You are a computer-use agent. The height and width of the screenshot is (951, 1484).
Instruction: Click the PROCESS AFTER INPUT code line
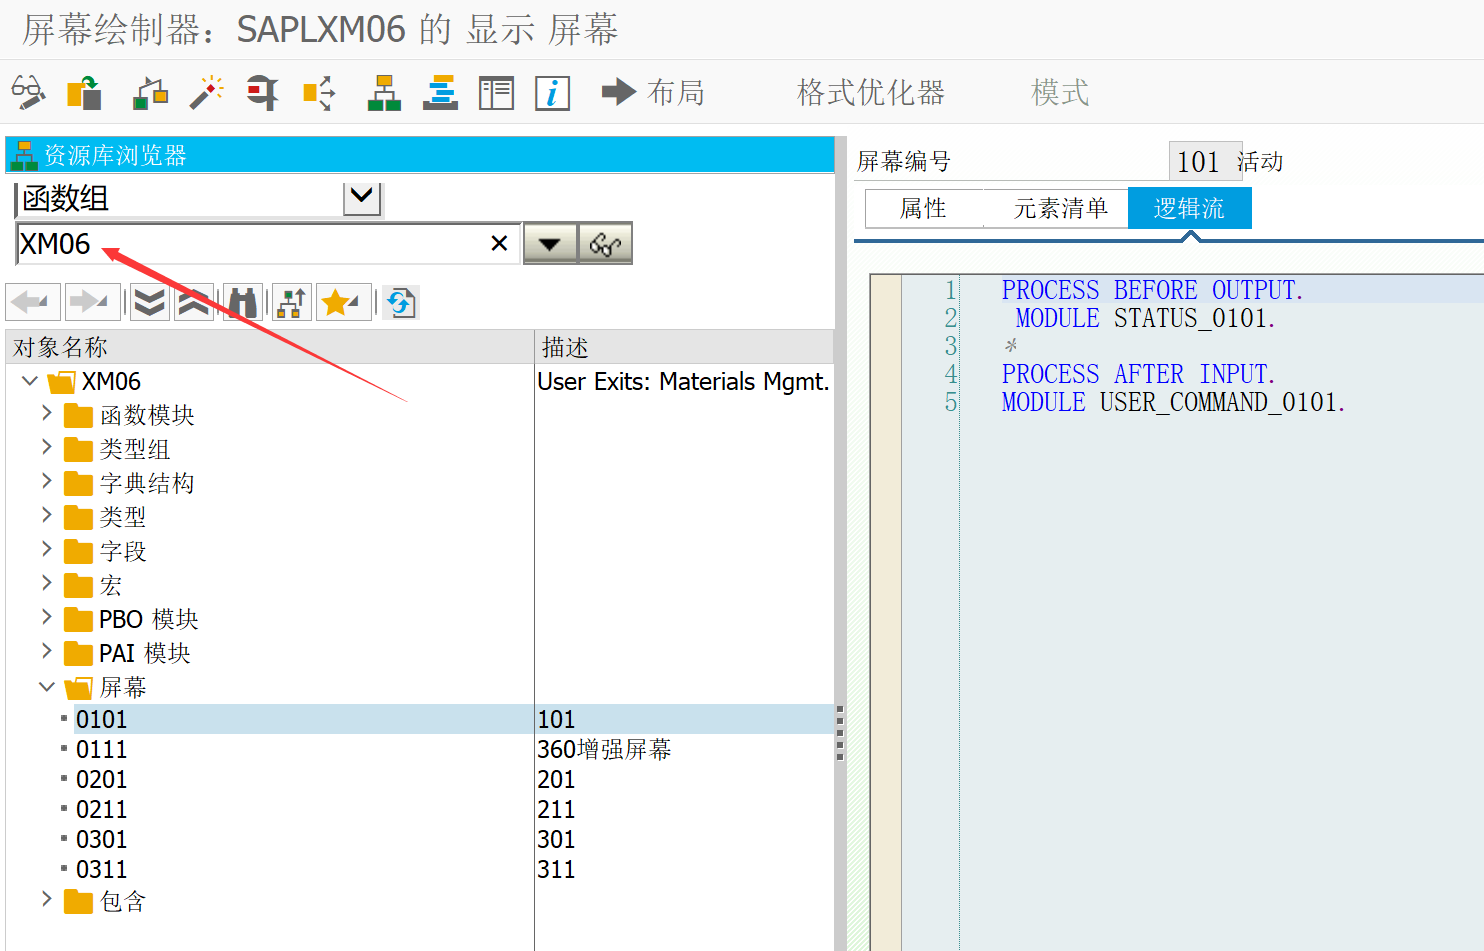pyautogui.click(x=1138, y=374)
